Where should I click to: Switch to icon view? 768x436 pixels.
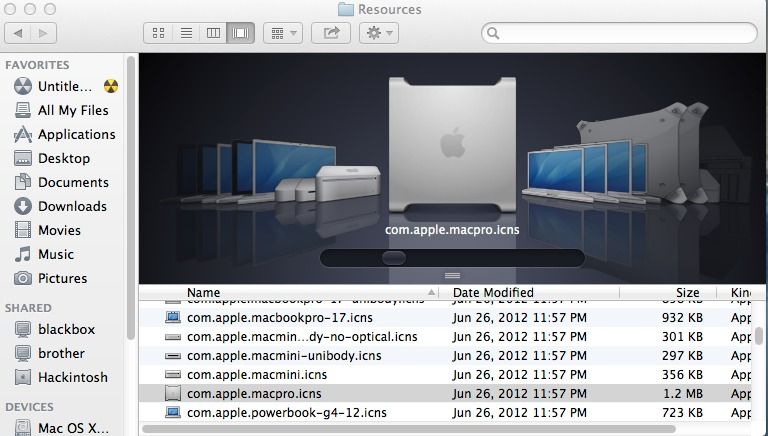coord(158,33)
